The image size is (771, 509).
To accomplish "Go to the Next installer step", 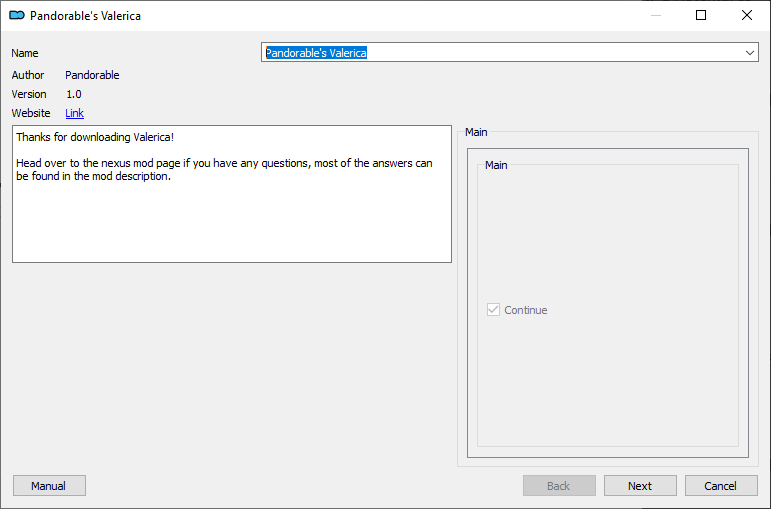I will click(640, 486).
